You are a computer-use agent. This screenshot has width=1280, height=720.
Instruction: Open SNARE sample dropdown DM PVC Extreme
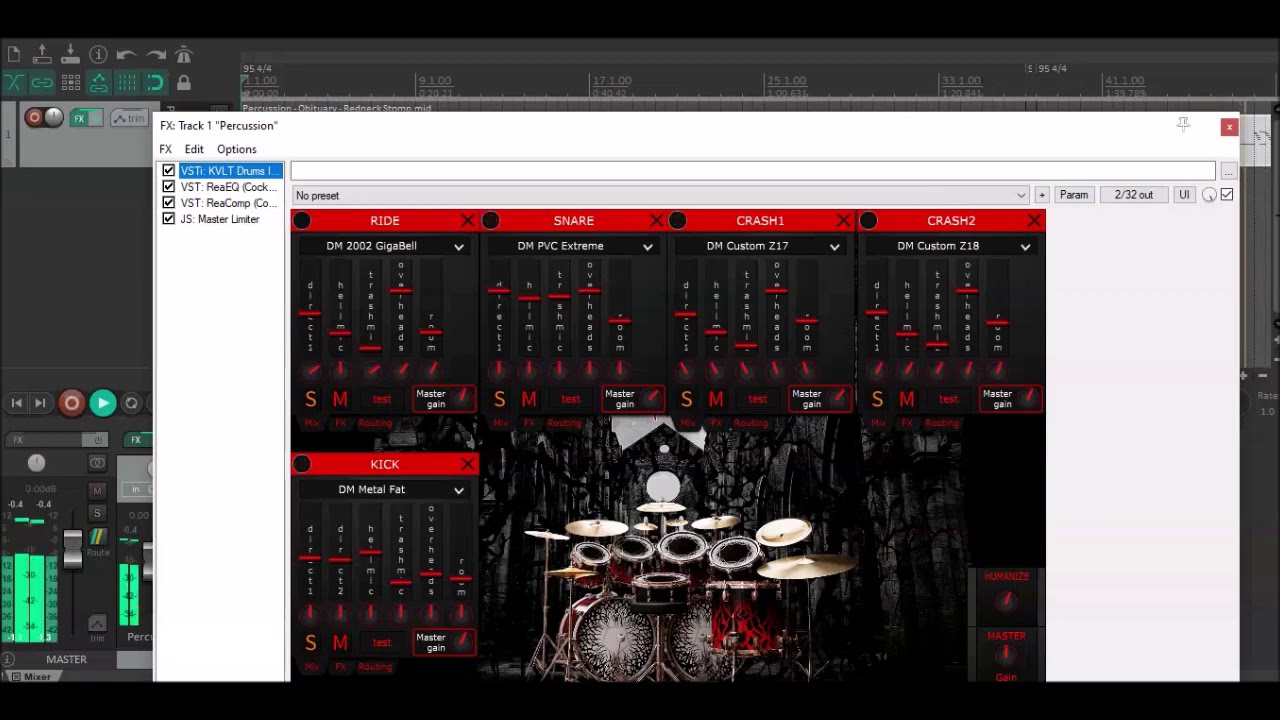[574, 246]
